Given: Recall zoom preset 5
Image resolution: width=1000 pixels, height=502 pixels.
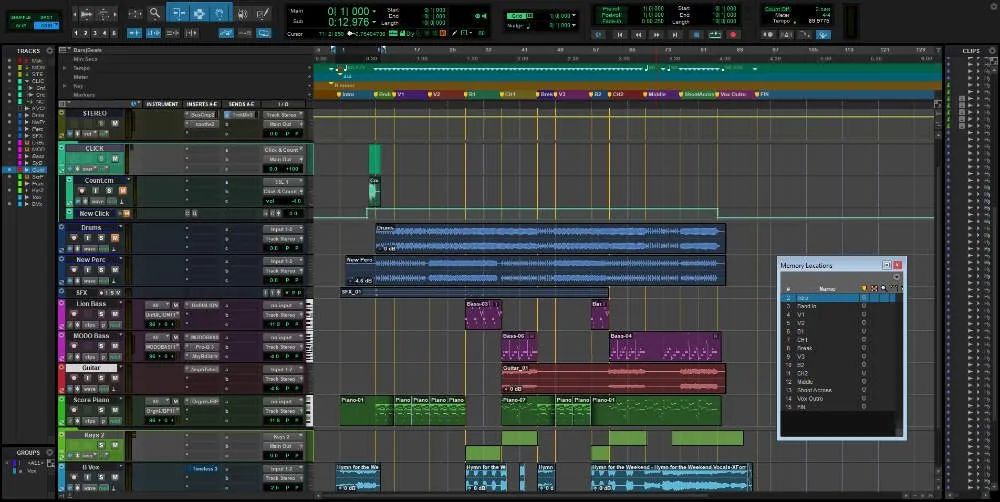Looking at the screenshot, I should pyautogui.click(x=114, y=33).
